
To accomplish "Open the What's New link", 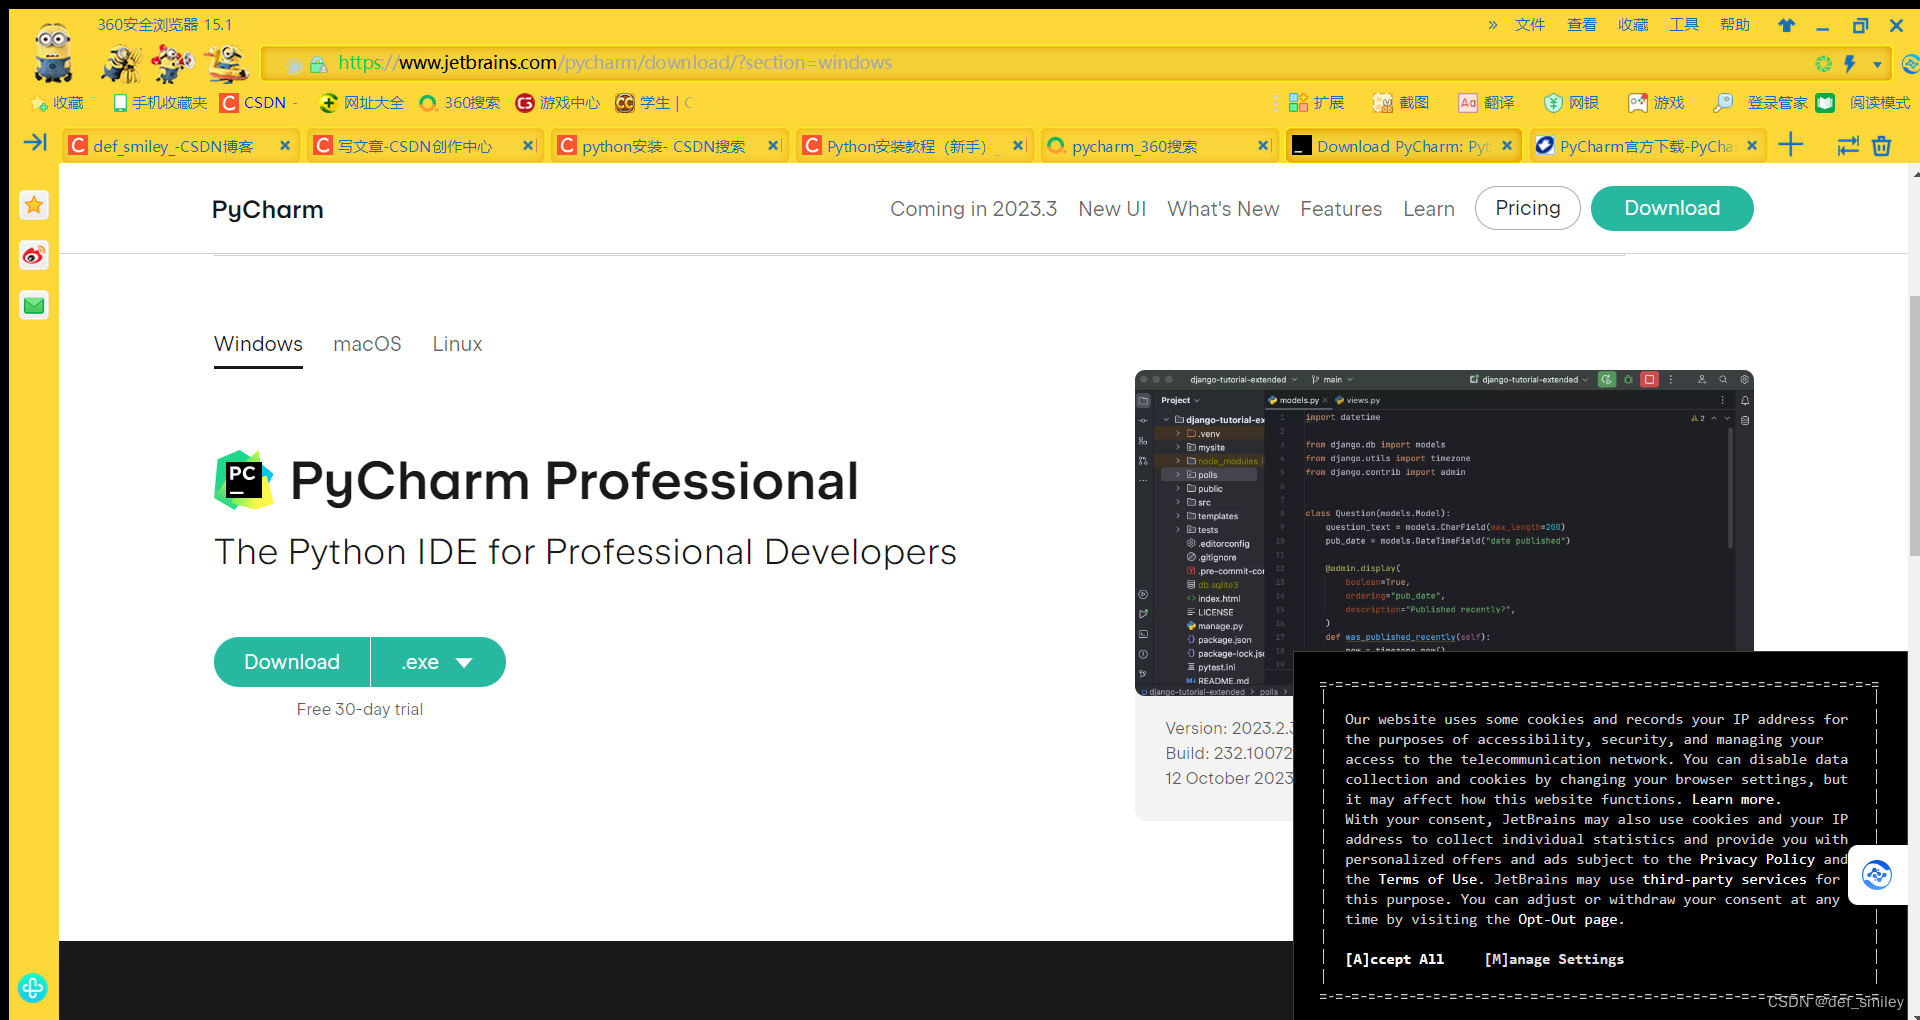I will coord(1223,209).
